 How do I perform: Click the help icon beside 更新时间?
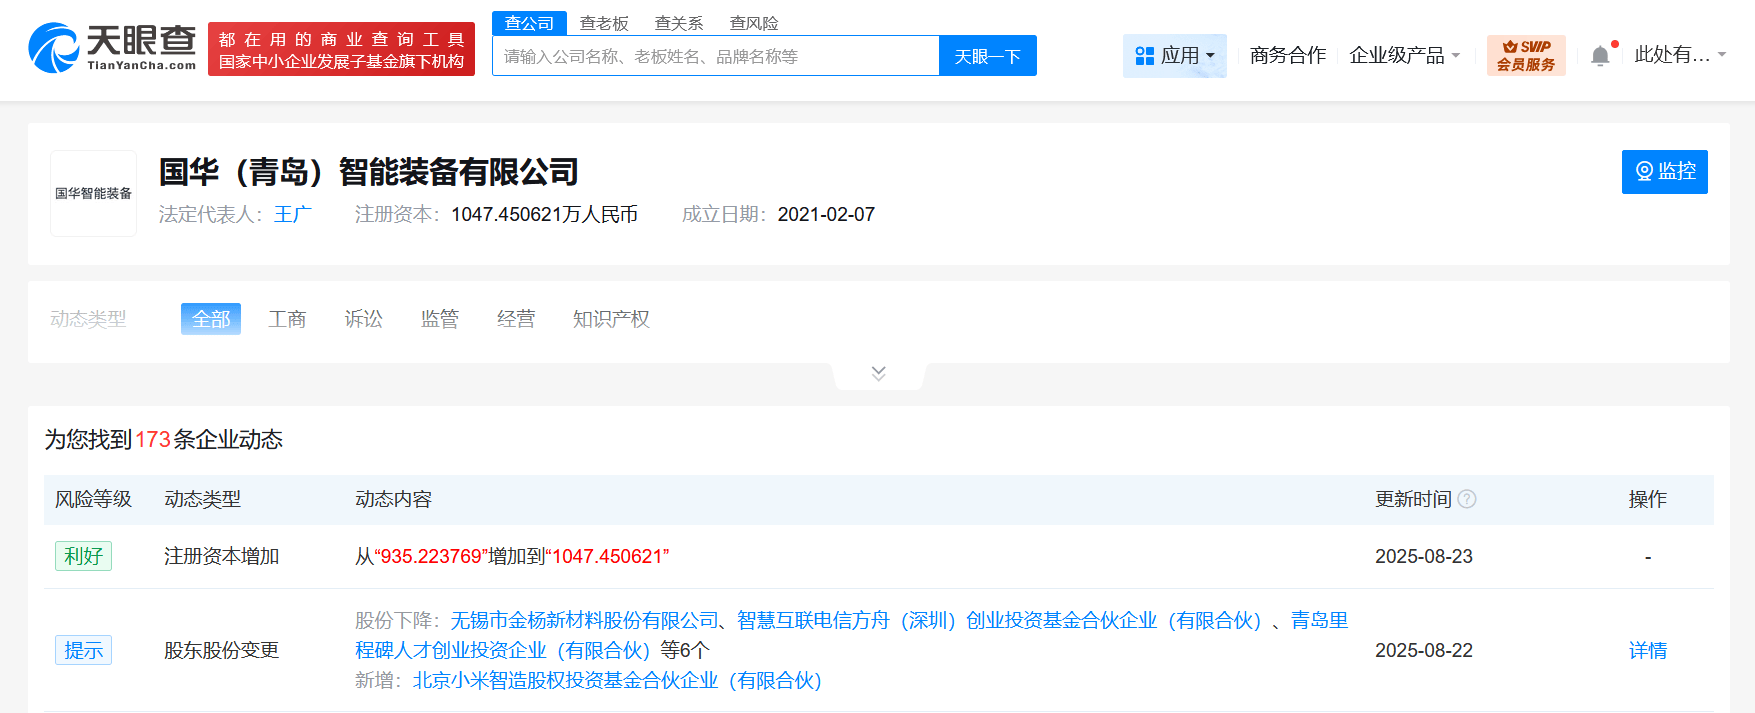[1467, 499]
